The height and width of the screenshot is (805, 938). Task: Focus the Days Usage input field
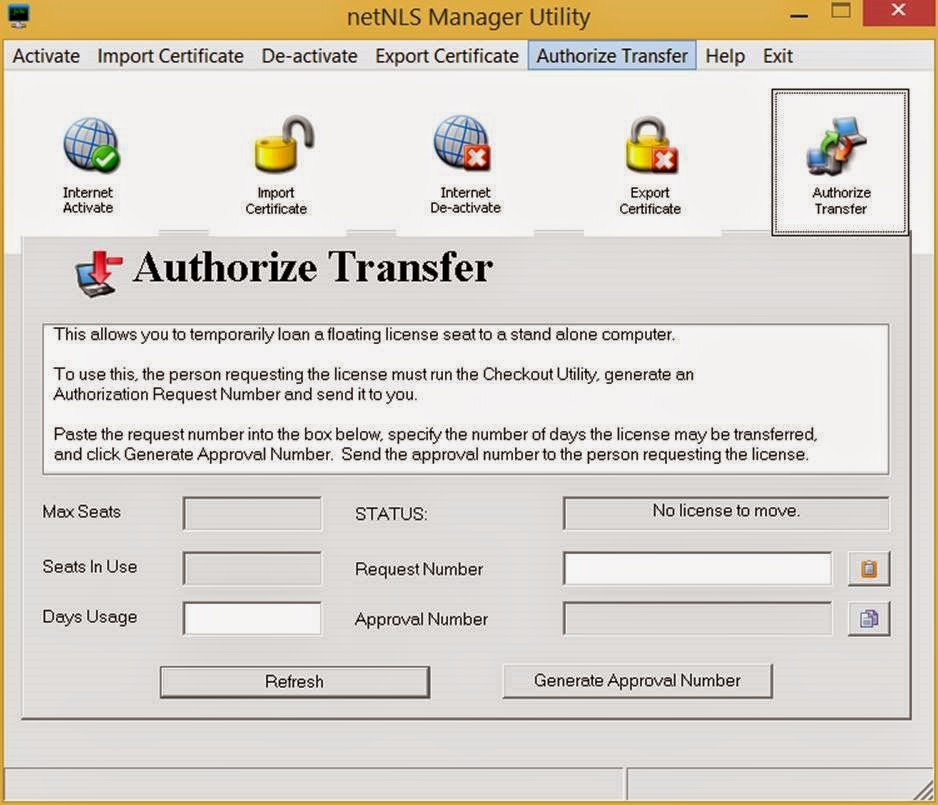click(x=252, y=618)
